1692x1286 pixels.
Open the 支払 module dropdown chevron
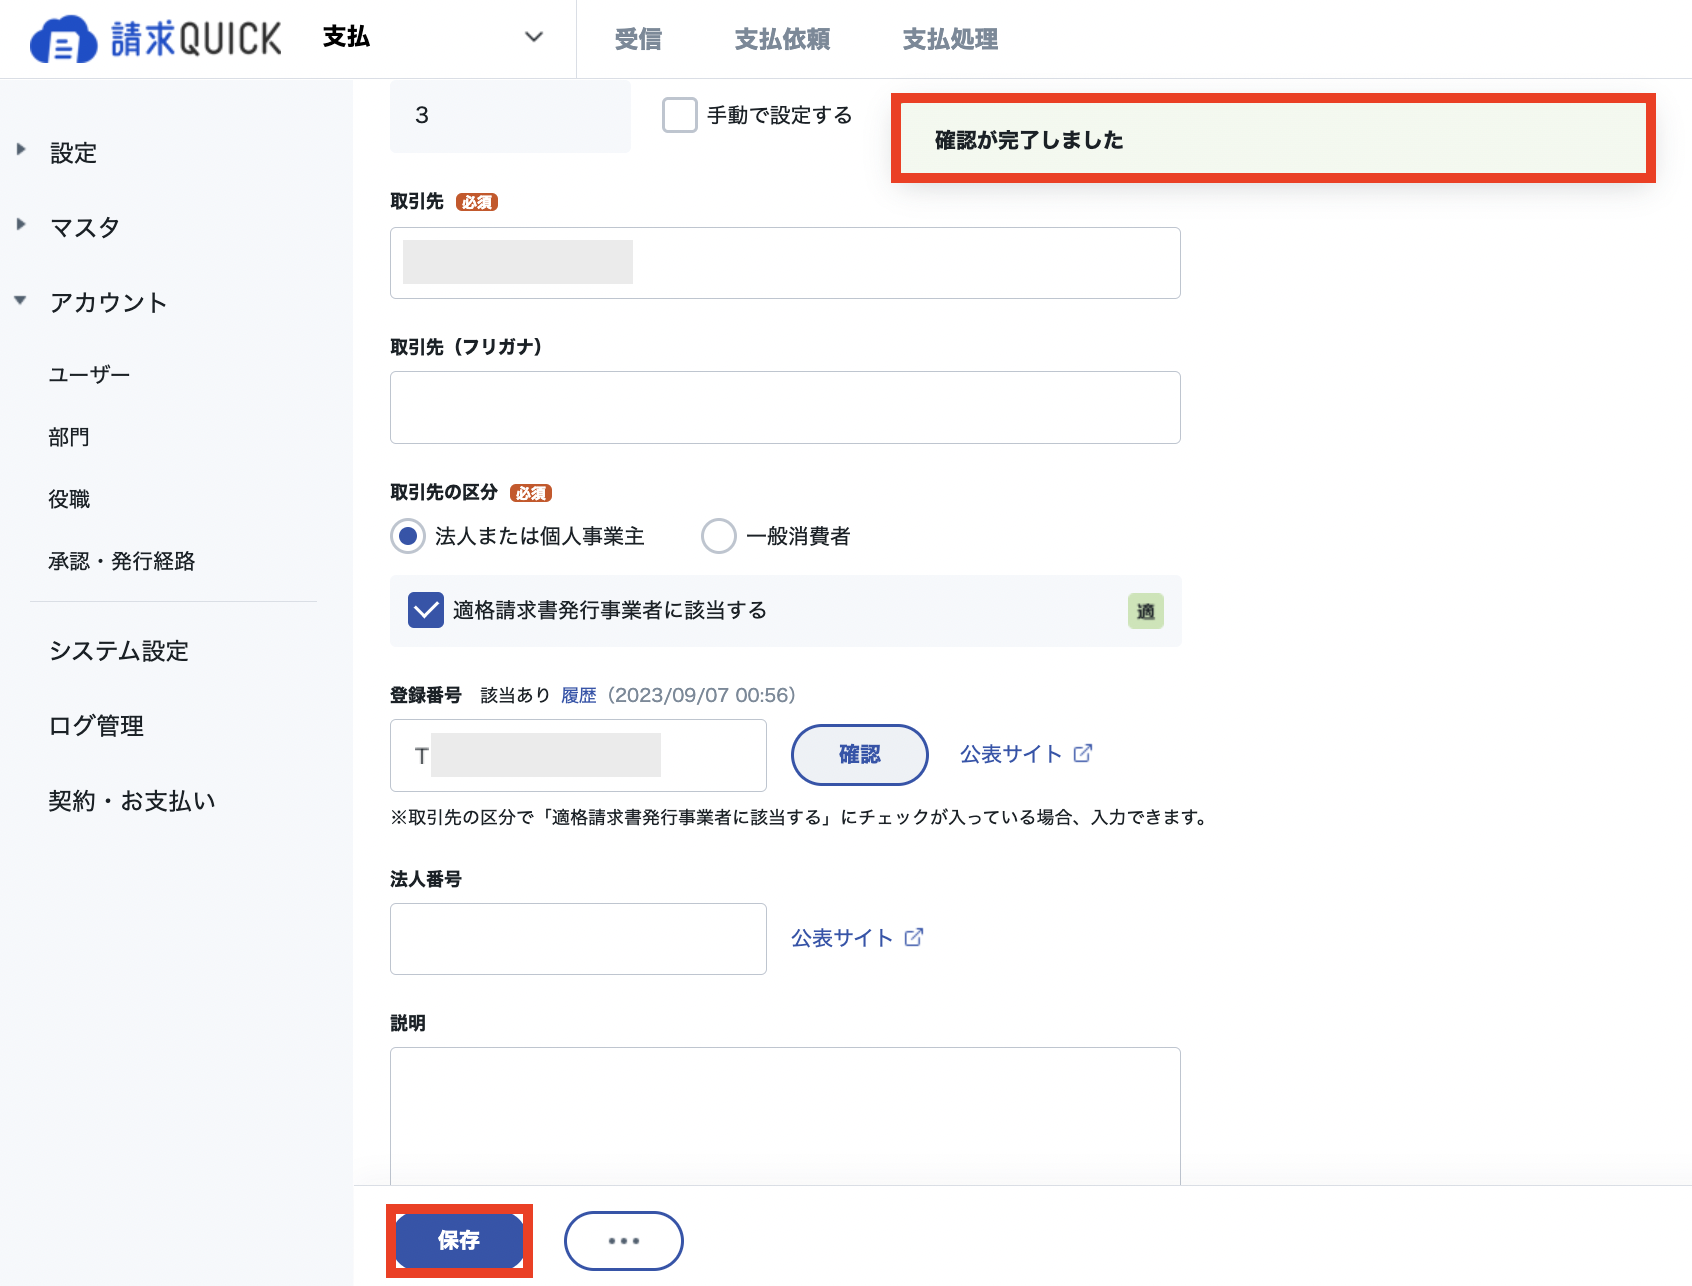[534, 37]
